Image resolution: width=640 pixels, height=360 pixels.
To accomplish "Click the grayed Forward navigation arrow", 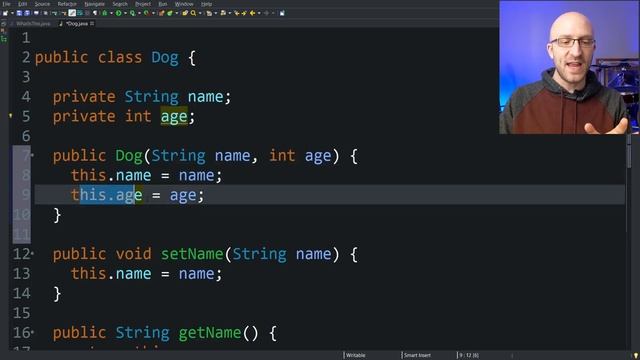I will (267, 13).
